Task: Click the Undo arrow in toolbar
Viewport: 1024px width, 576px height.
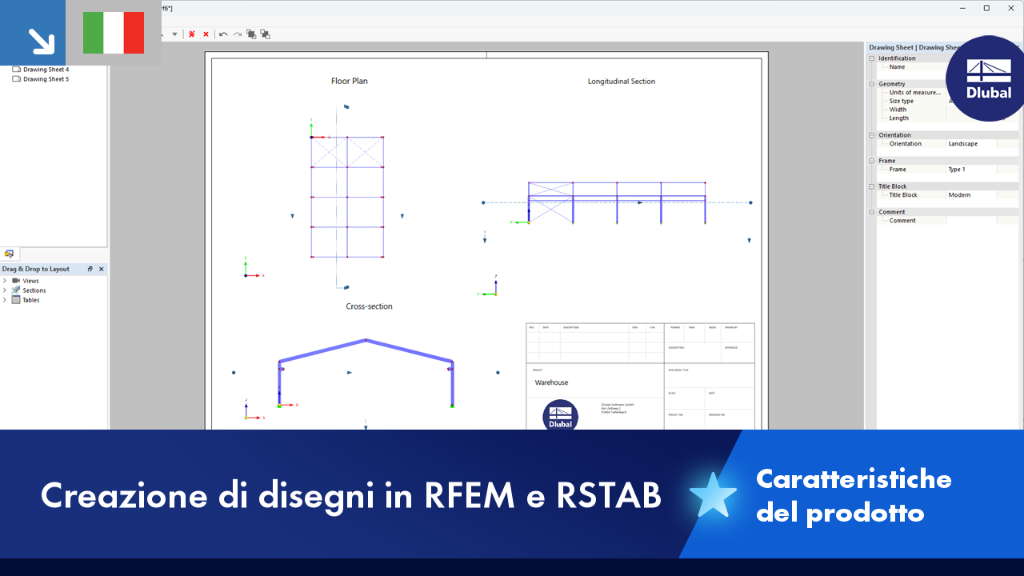Action: pos(223,34)
